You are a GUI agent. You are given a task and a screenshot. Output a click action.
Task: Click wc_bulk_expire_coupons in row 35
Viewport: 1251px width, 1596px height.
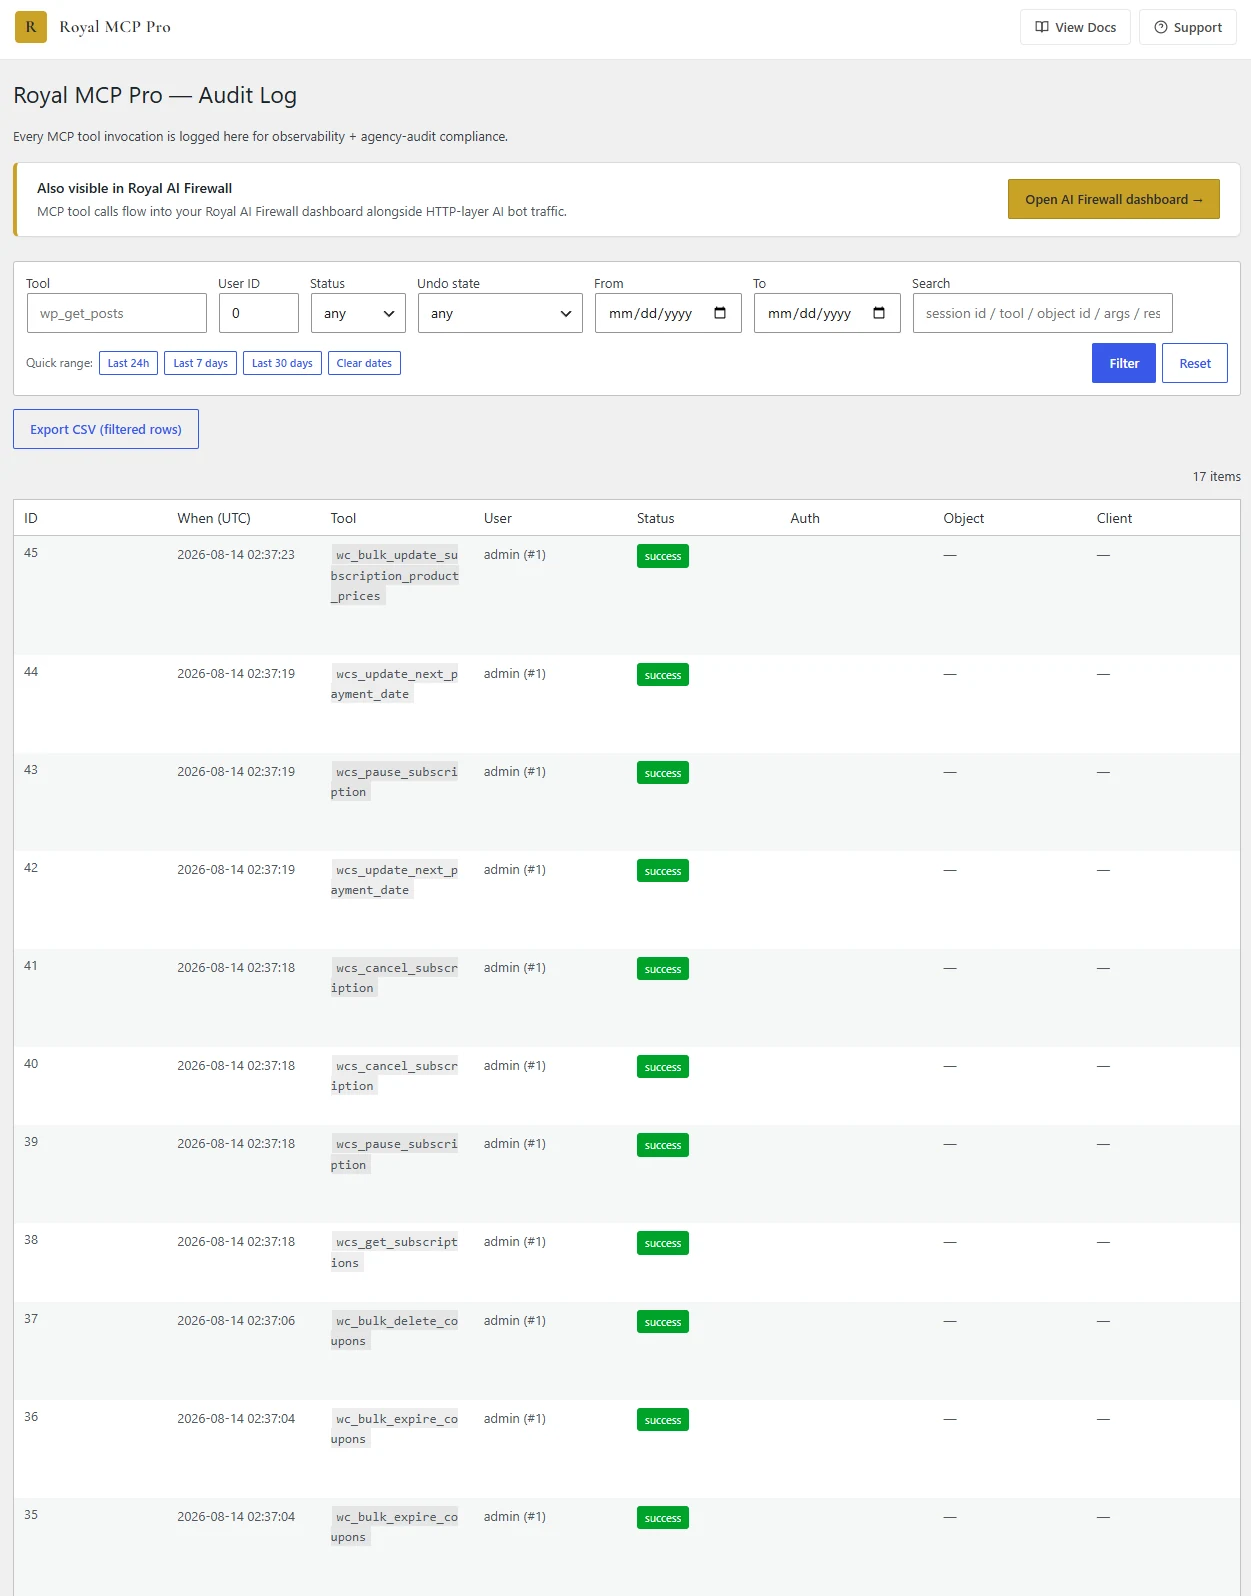click(x=395, y=1527)
